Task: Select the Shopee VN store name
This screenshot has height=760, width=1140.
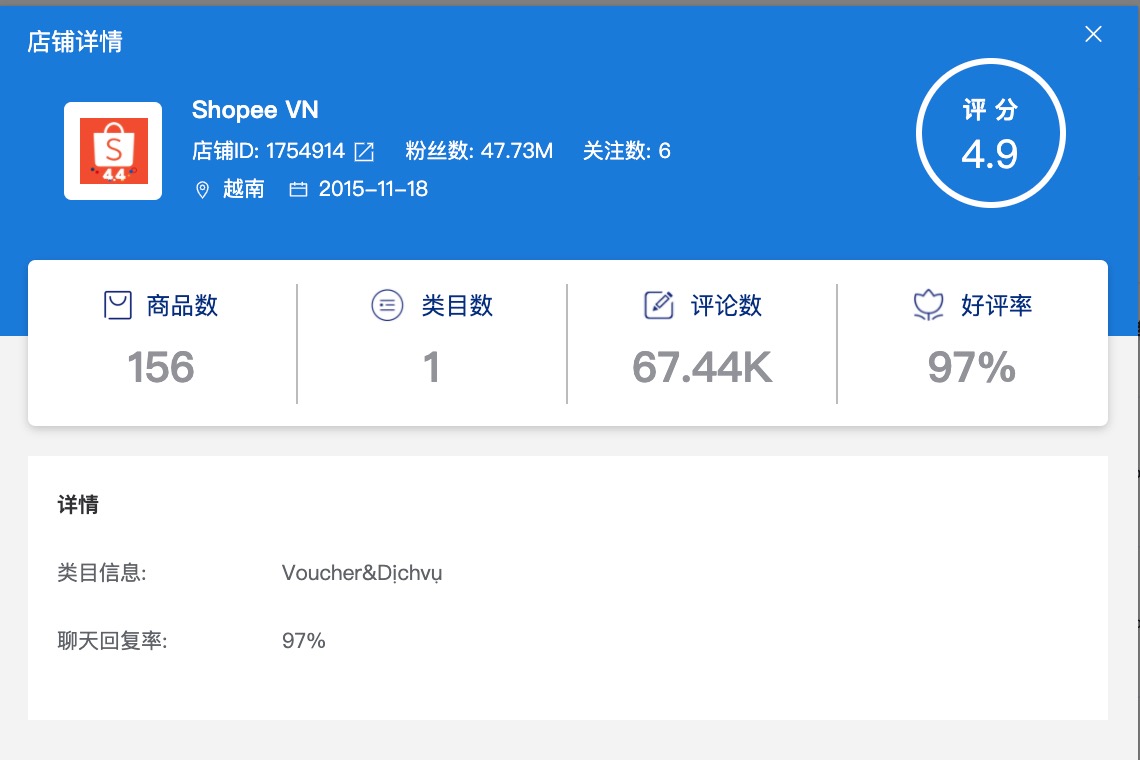Action: pyautogui.click(x=255, y=110)
